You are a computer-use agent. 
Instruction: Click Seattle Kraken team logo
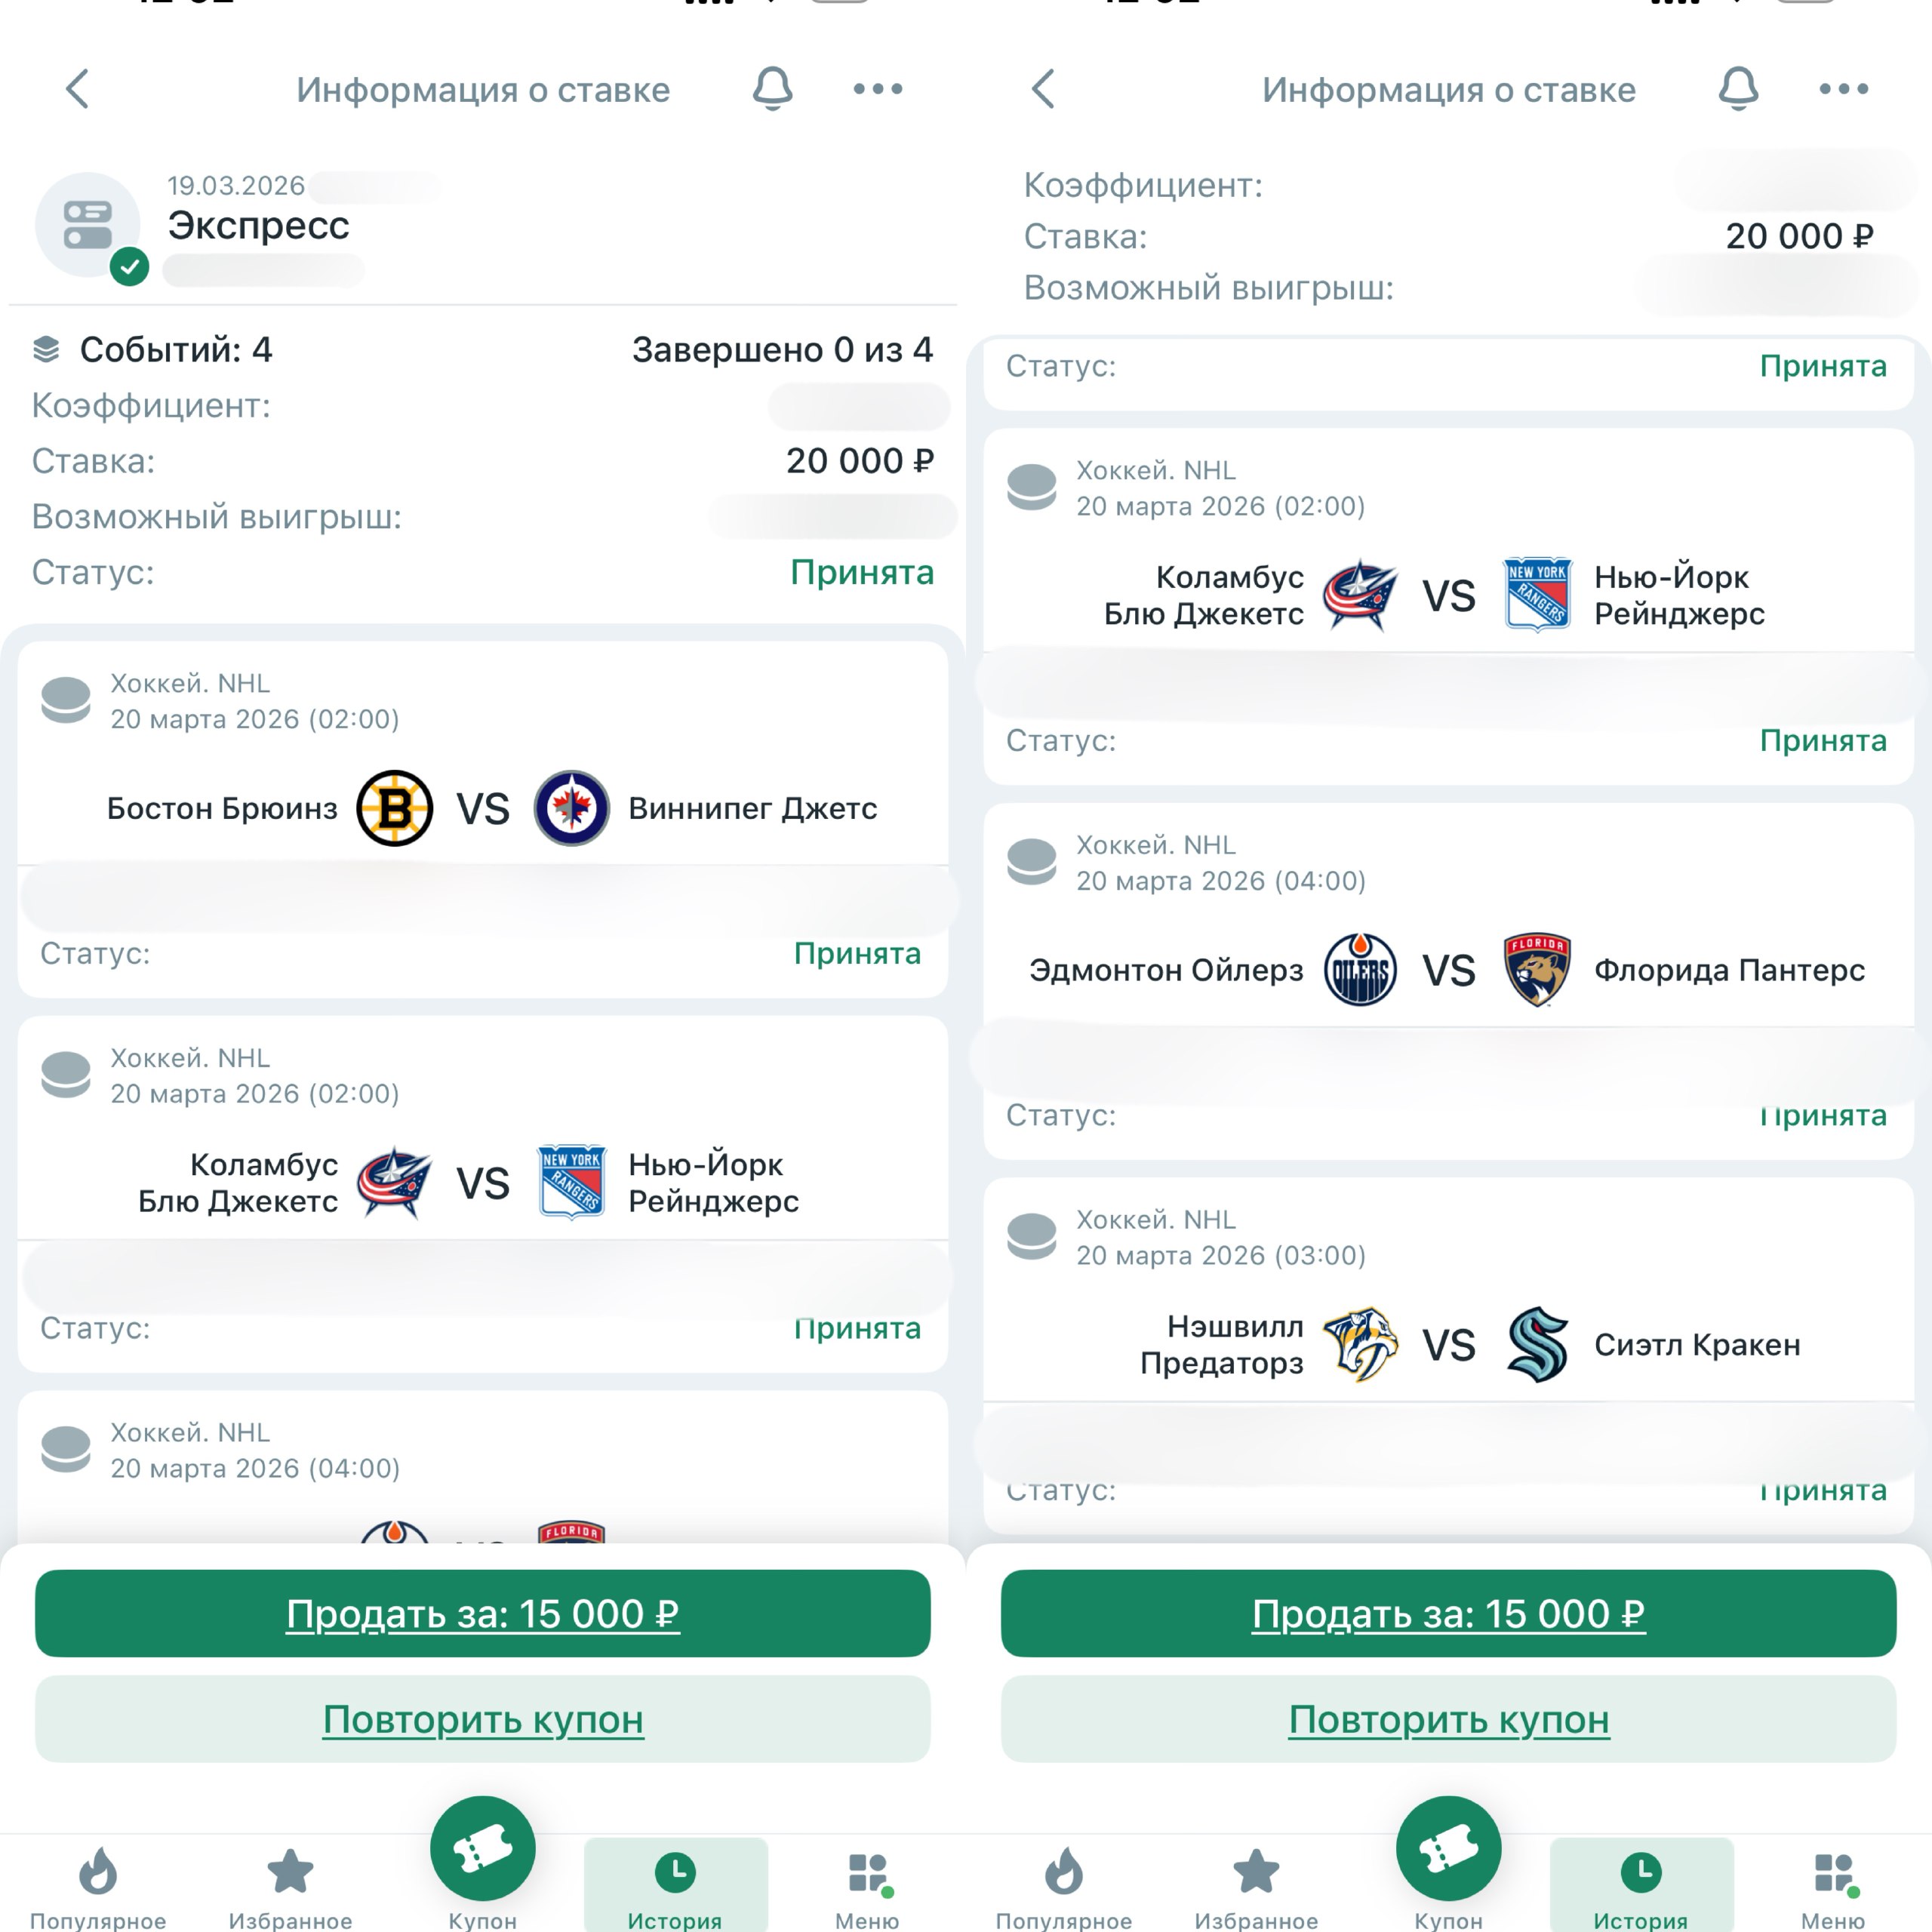[x=1537, y=1344]
